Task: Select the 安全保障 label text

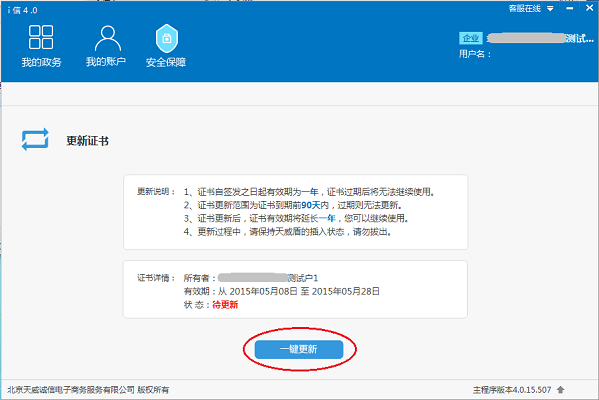Action: [x=166, y=62]
